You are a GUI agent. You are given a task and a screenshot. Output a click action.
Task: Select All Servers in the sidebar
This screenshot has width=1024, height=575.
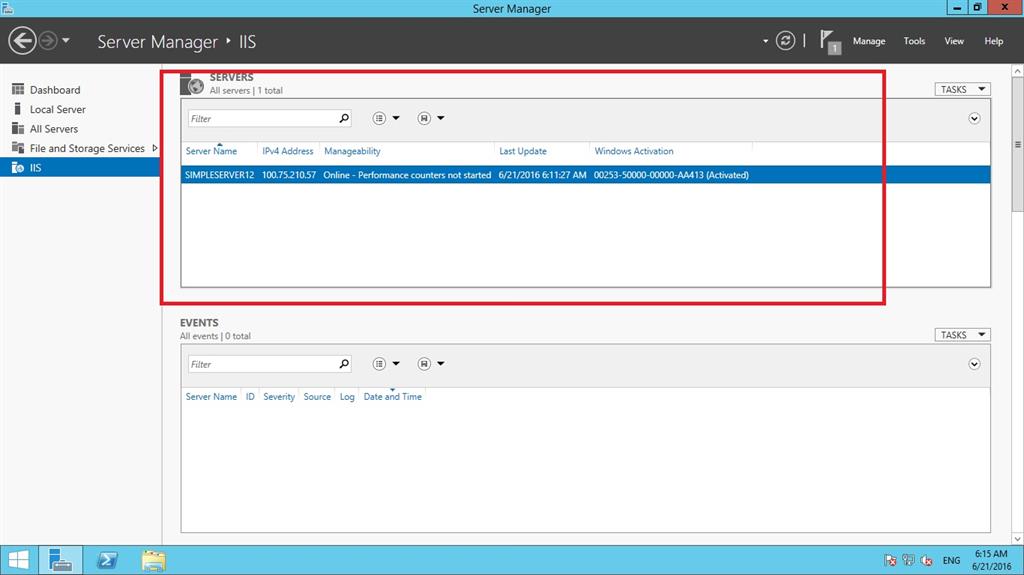pos(54,129)
